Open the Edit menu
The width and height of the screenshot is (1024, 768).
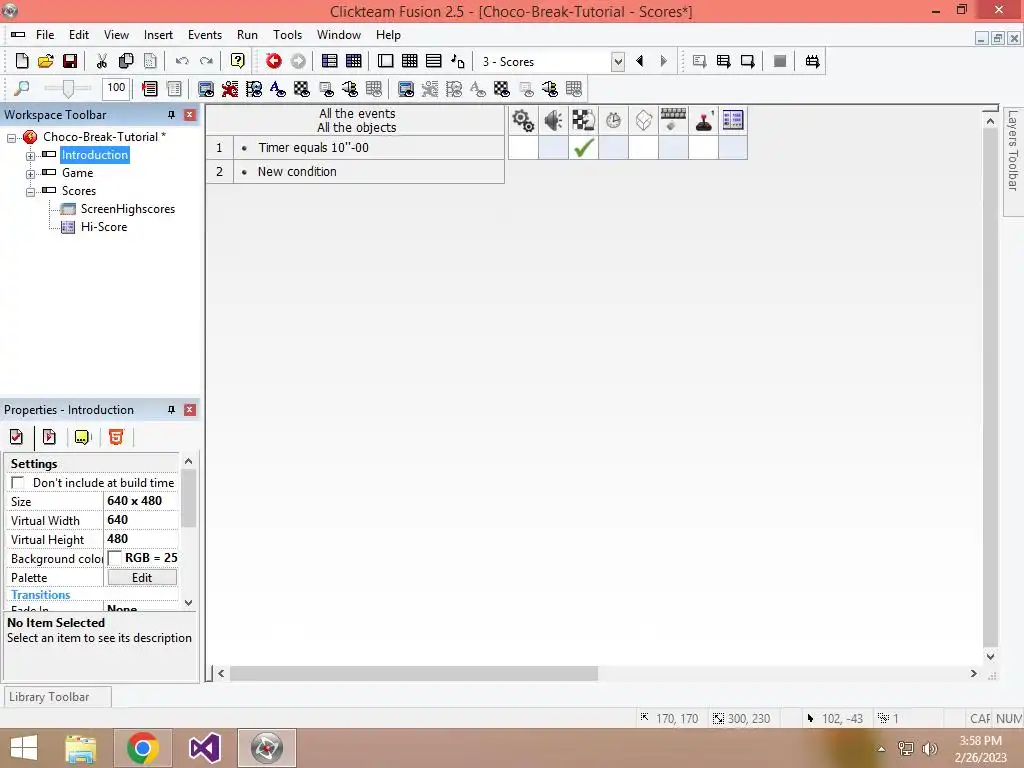79,35
